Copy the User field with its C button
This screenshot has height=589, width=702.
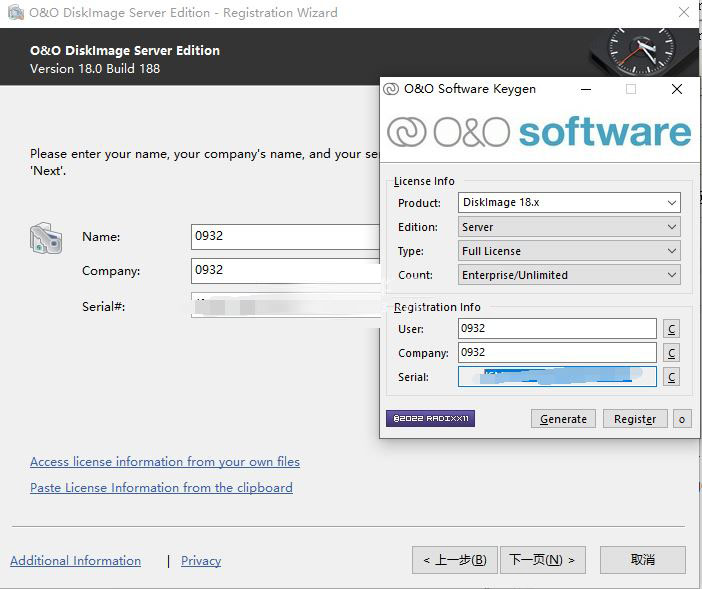pyautogui.click(x=671, y=329)
